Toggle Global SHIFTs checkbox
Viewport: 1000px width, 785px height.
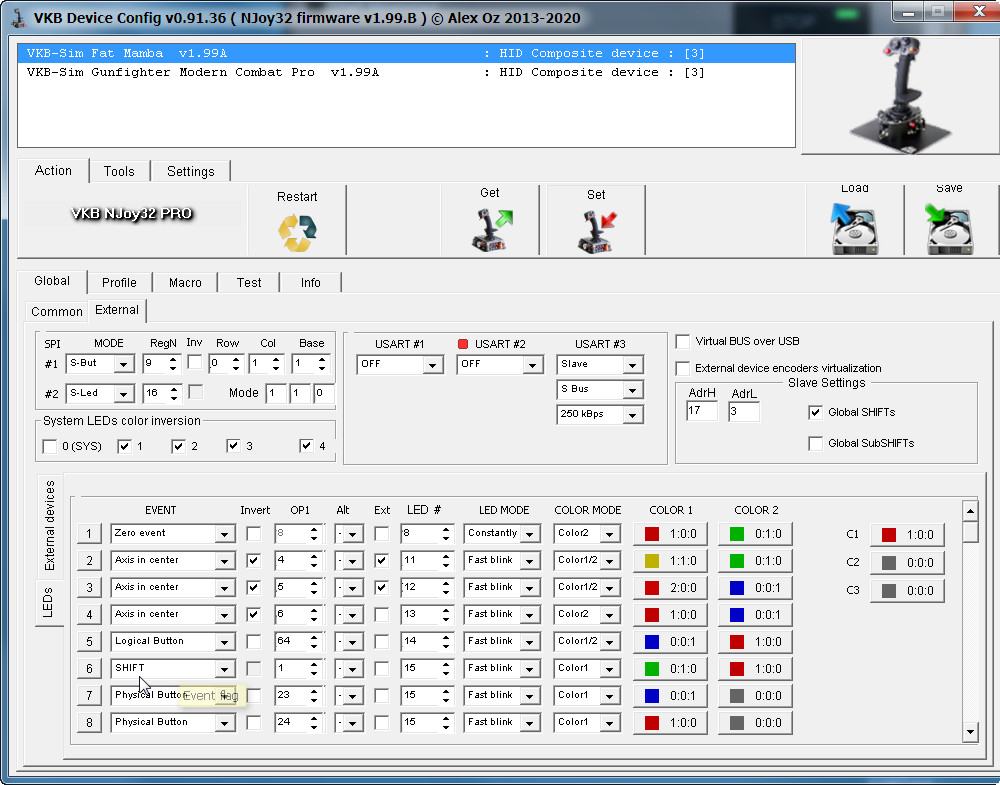tap(816, 412)
